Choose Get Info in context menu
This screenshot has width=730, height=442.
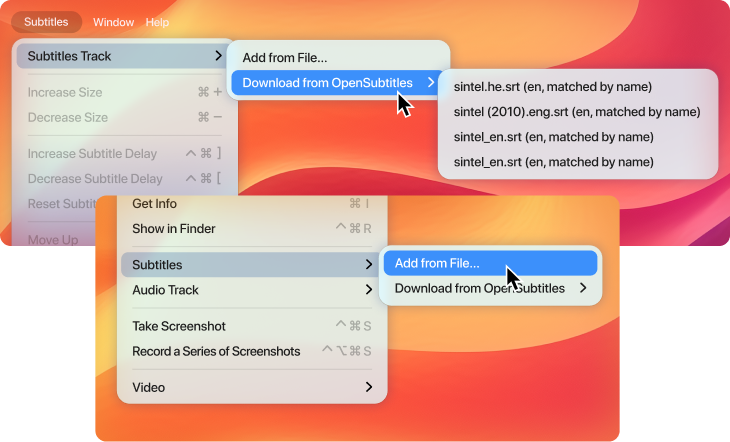251,204
